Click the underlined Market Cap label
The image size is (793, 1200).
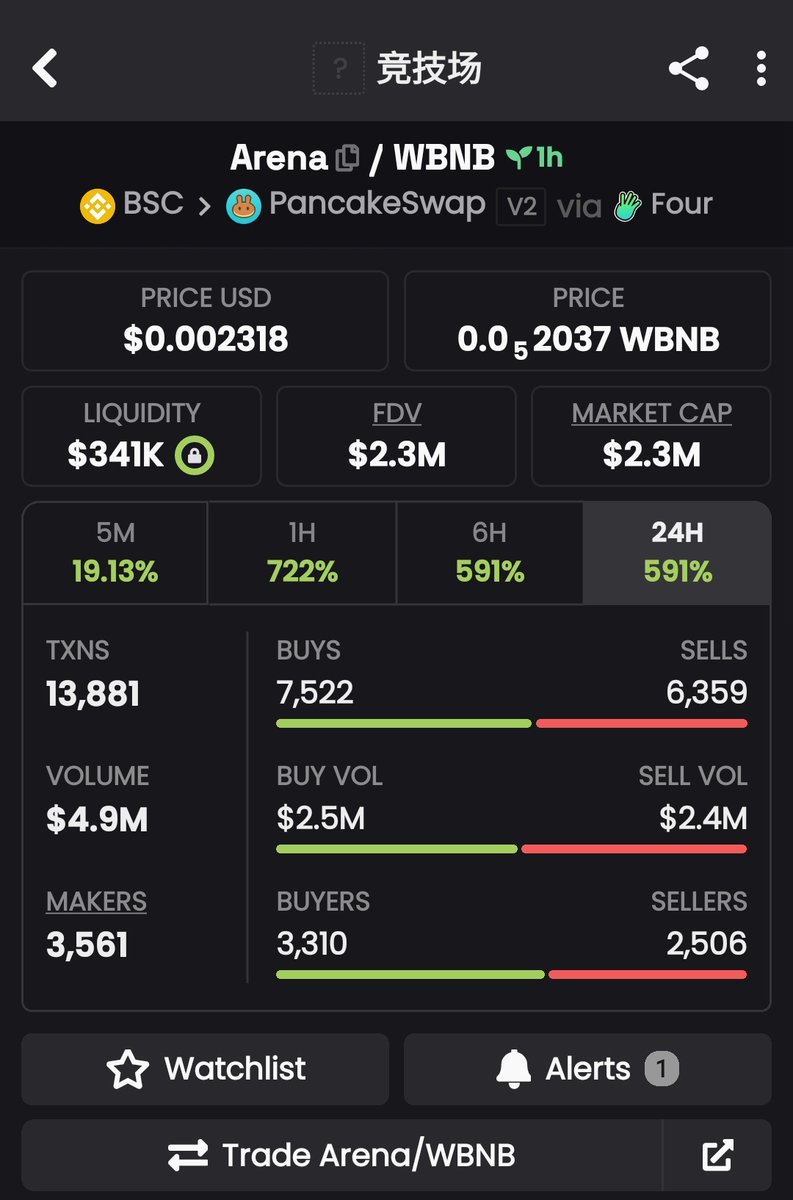point(651,413)
